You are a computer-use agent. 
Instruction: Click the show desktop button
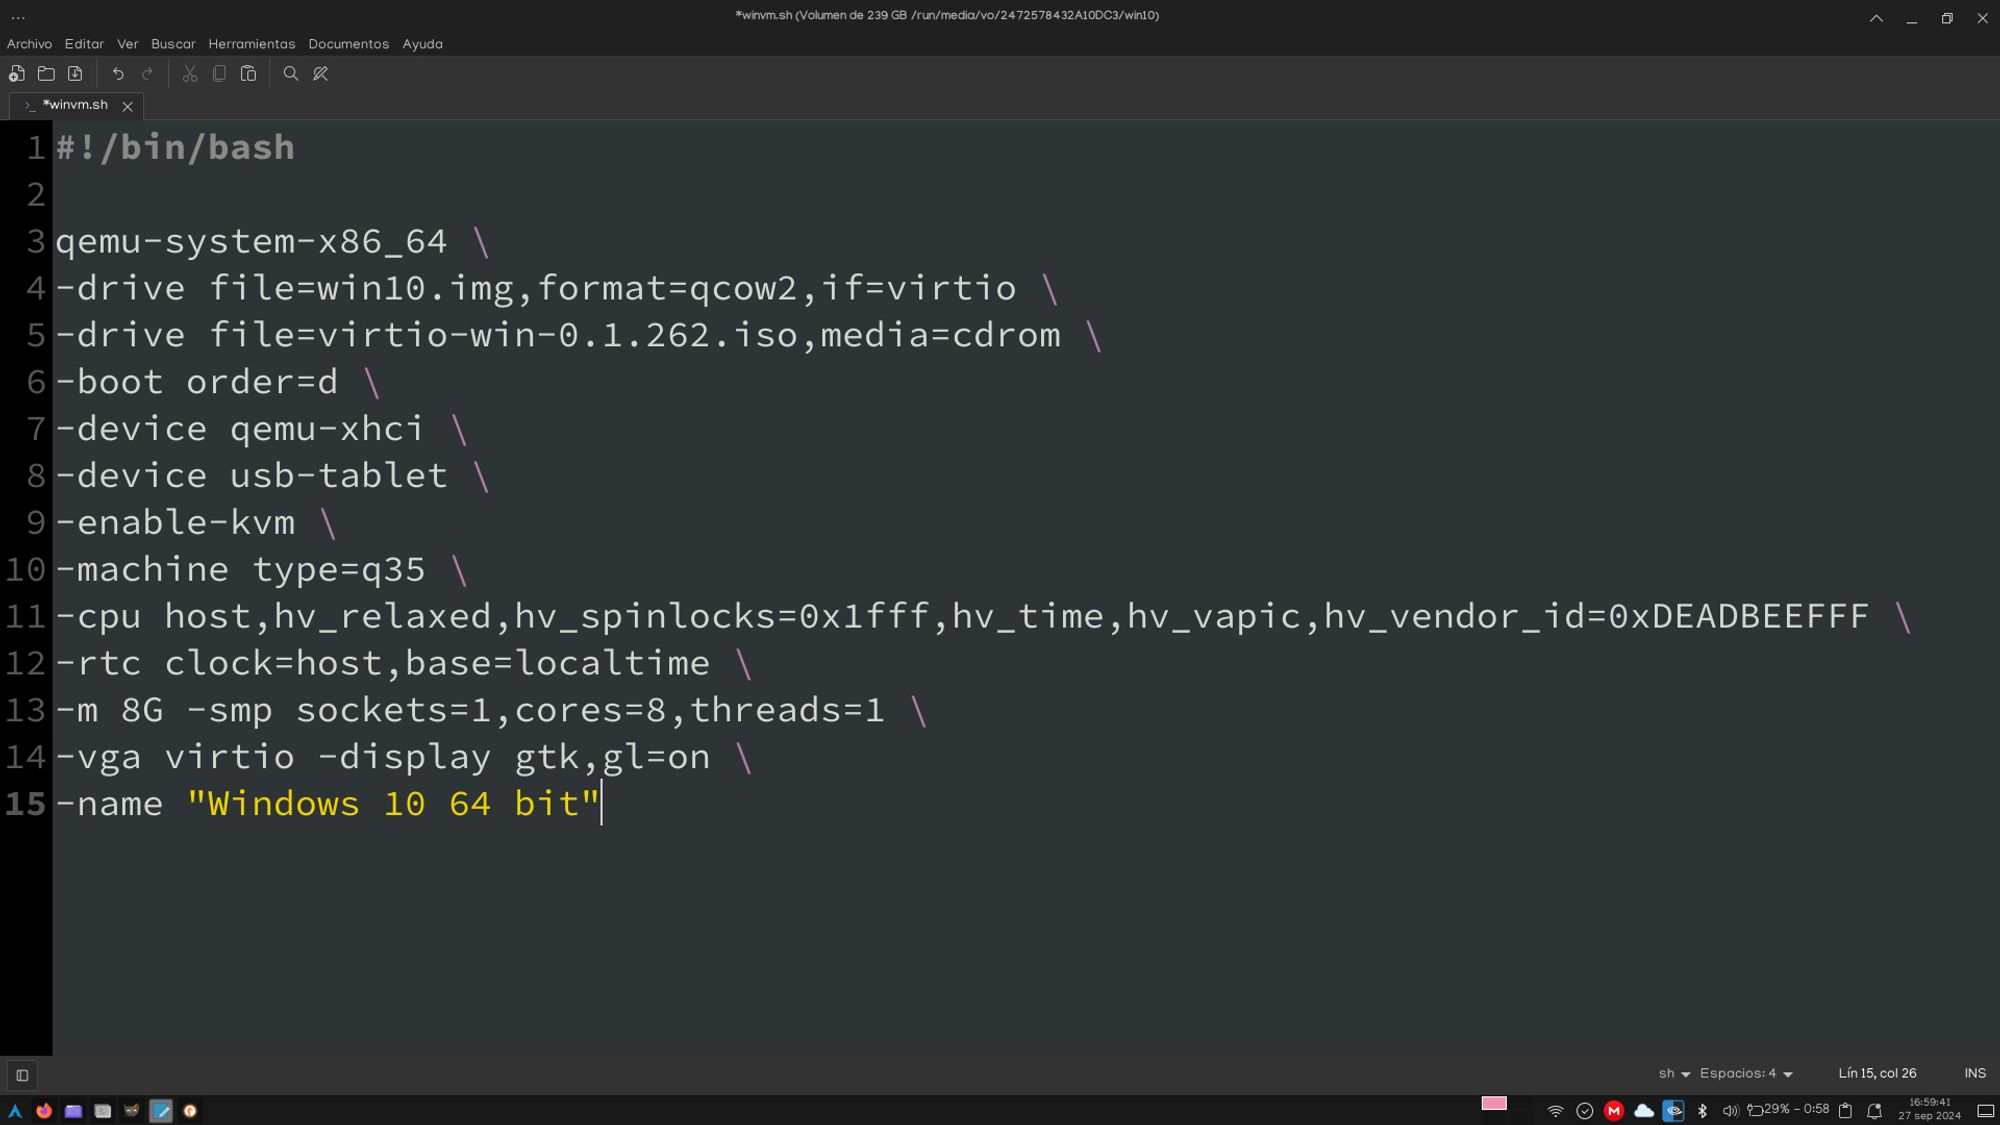[x=1986, y=1111]
